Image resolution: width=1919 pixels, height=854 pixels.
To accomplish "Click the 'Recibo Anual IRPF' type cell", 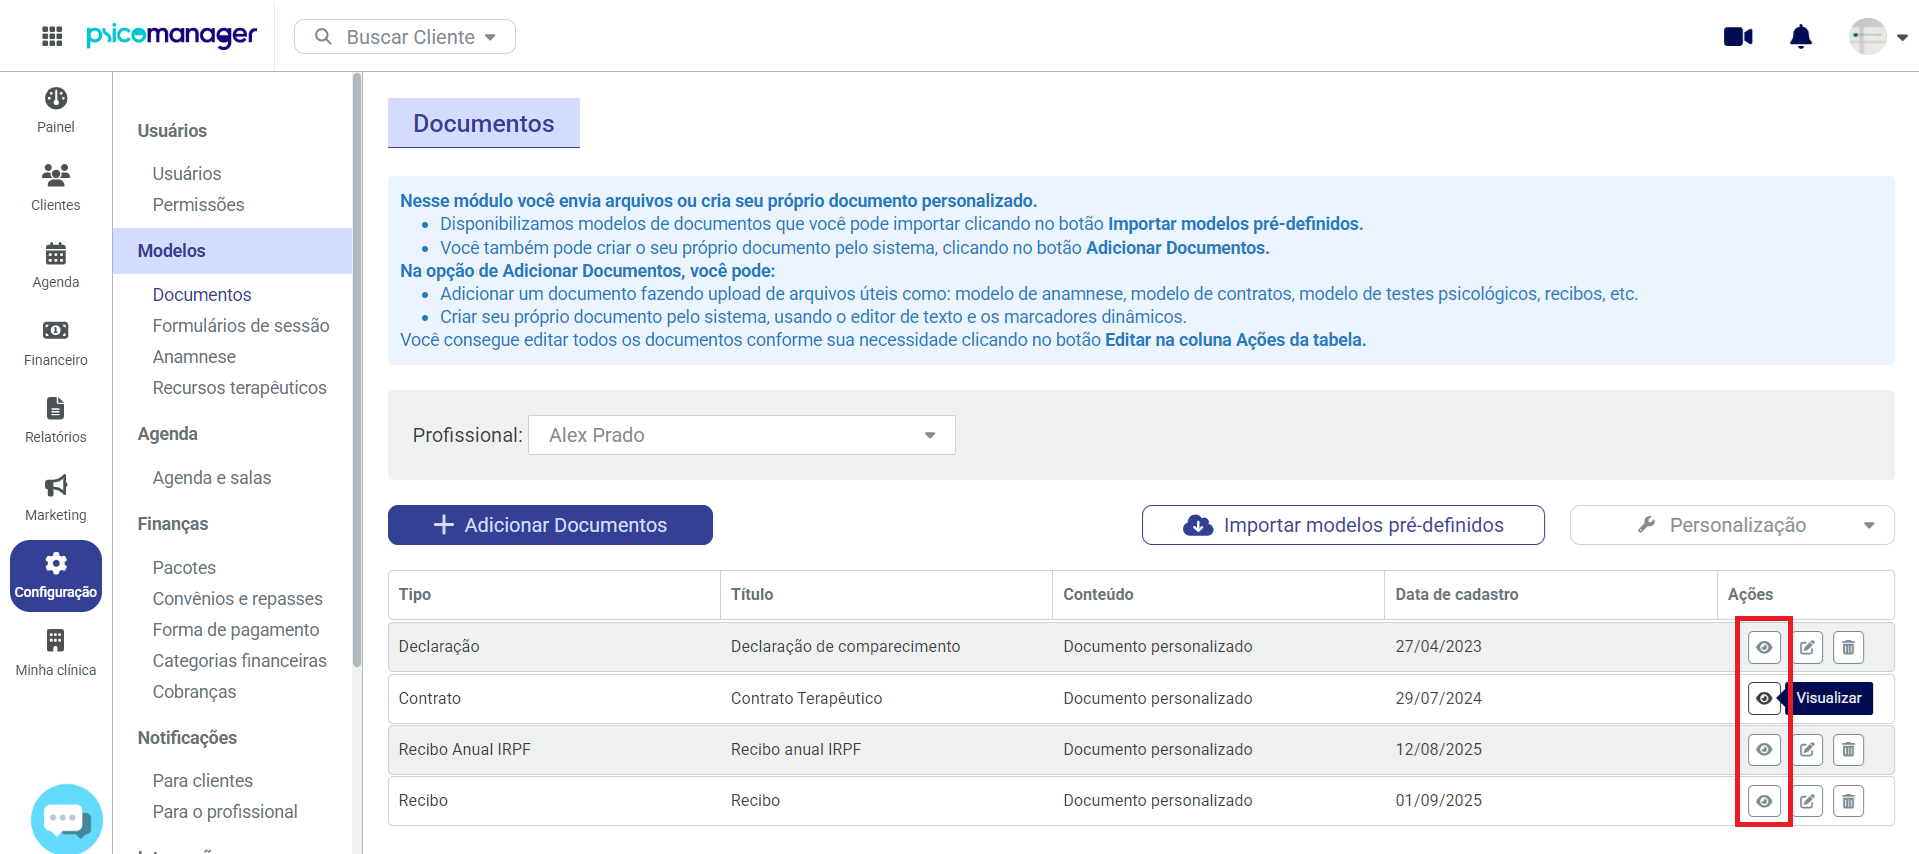I will click(464, 749).
